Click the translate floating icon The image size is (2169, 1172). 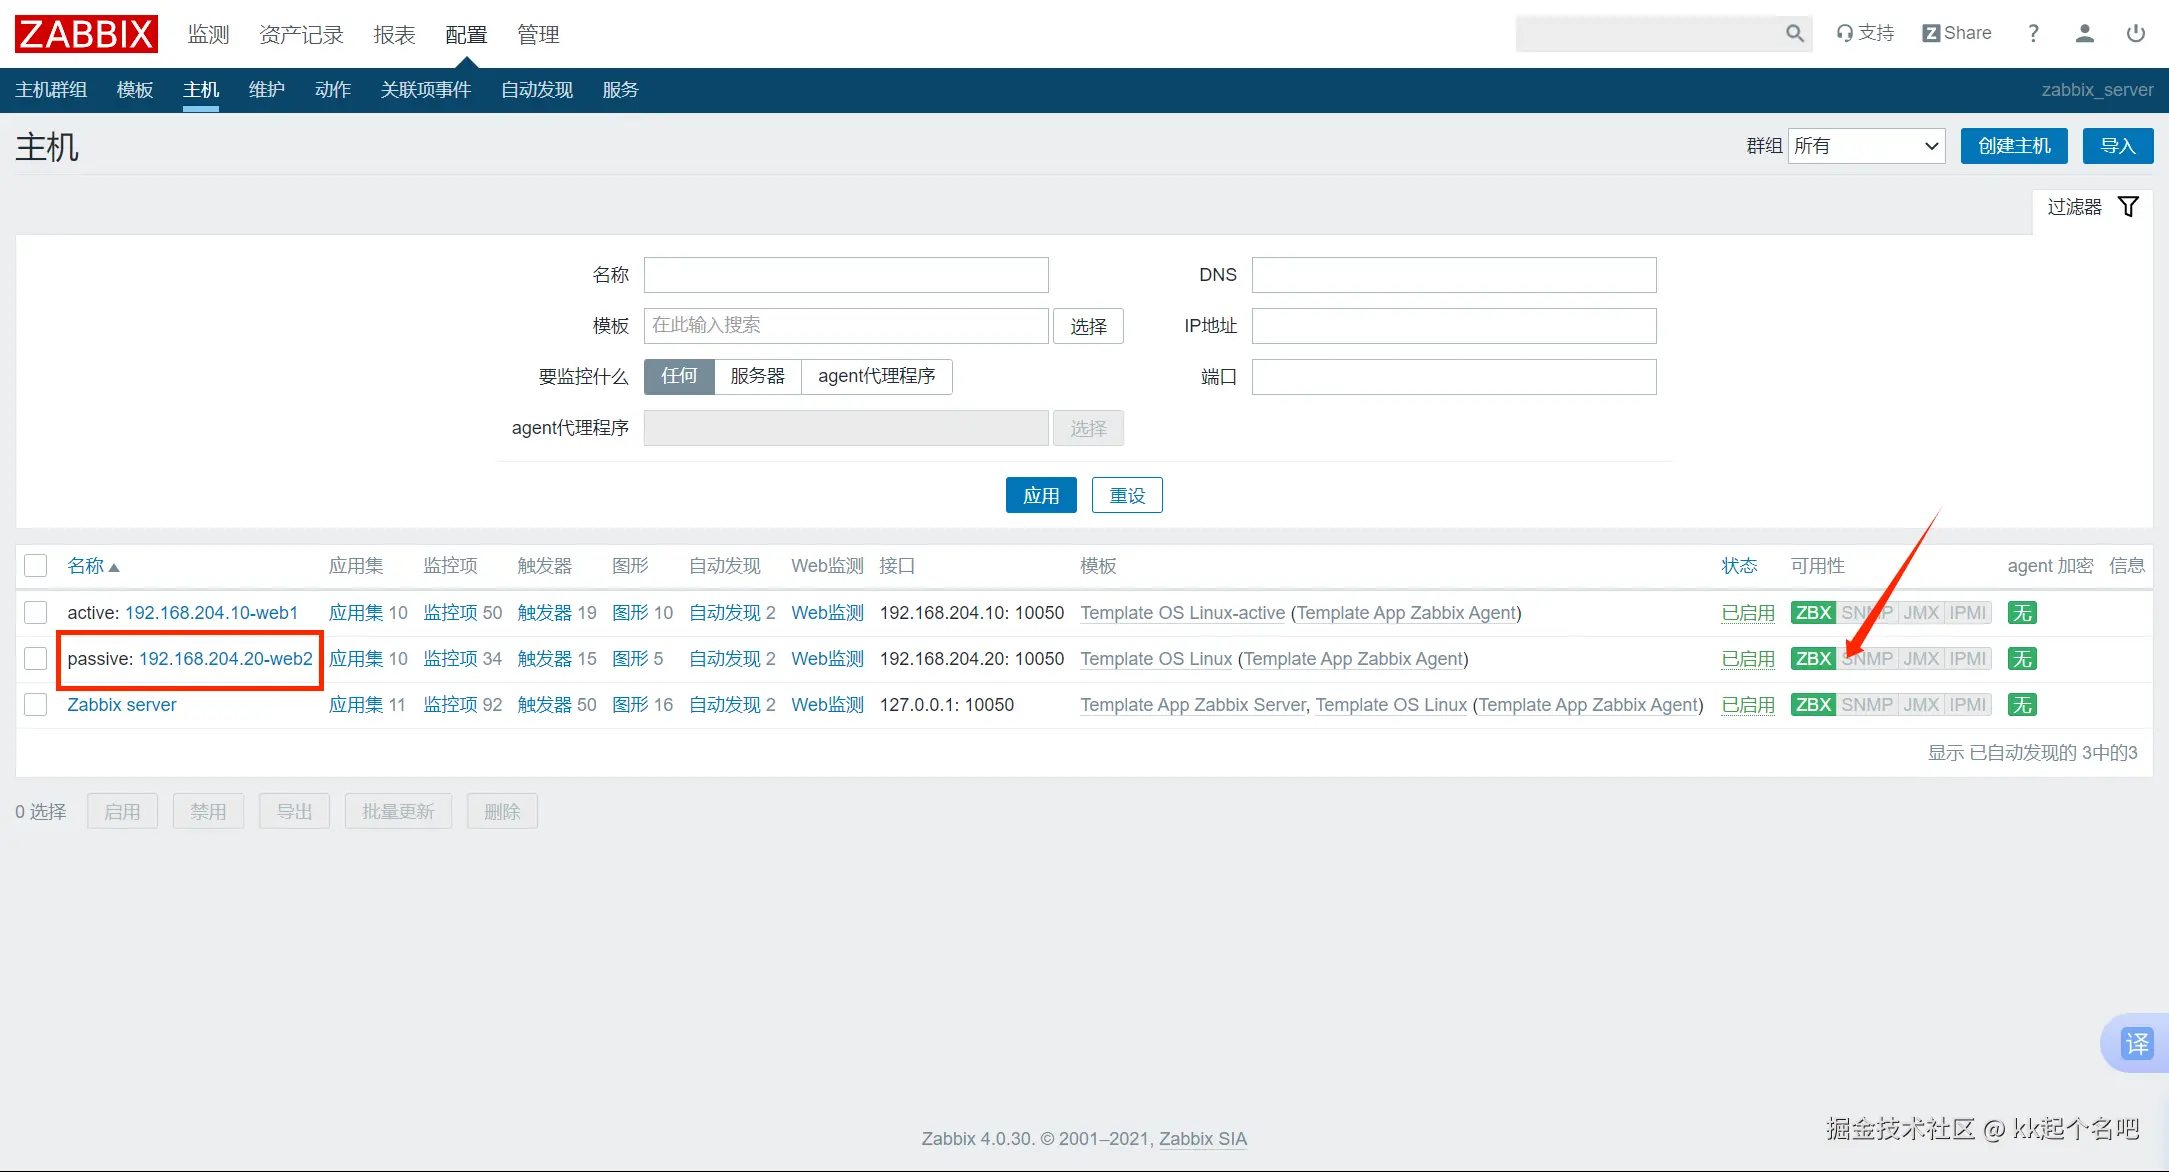click(x=2137, y=1043)
